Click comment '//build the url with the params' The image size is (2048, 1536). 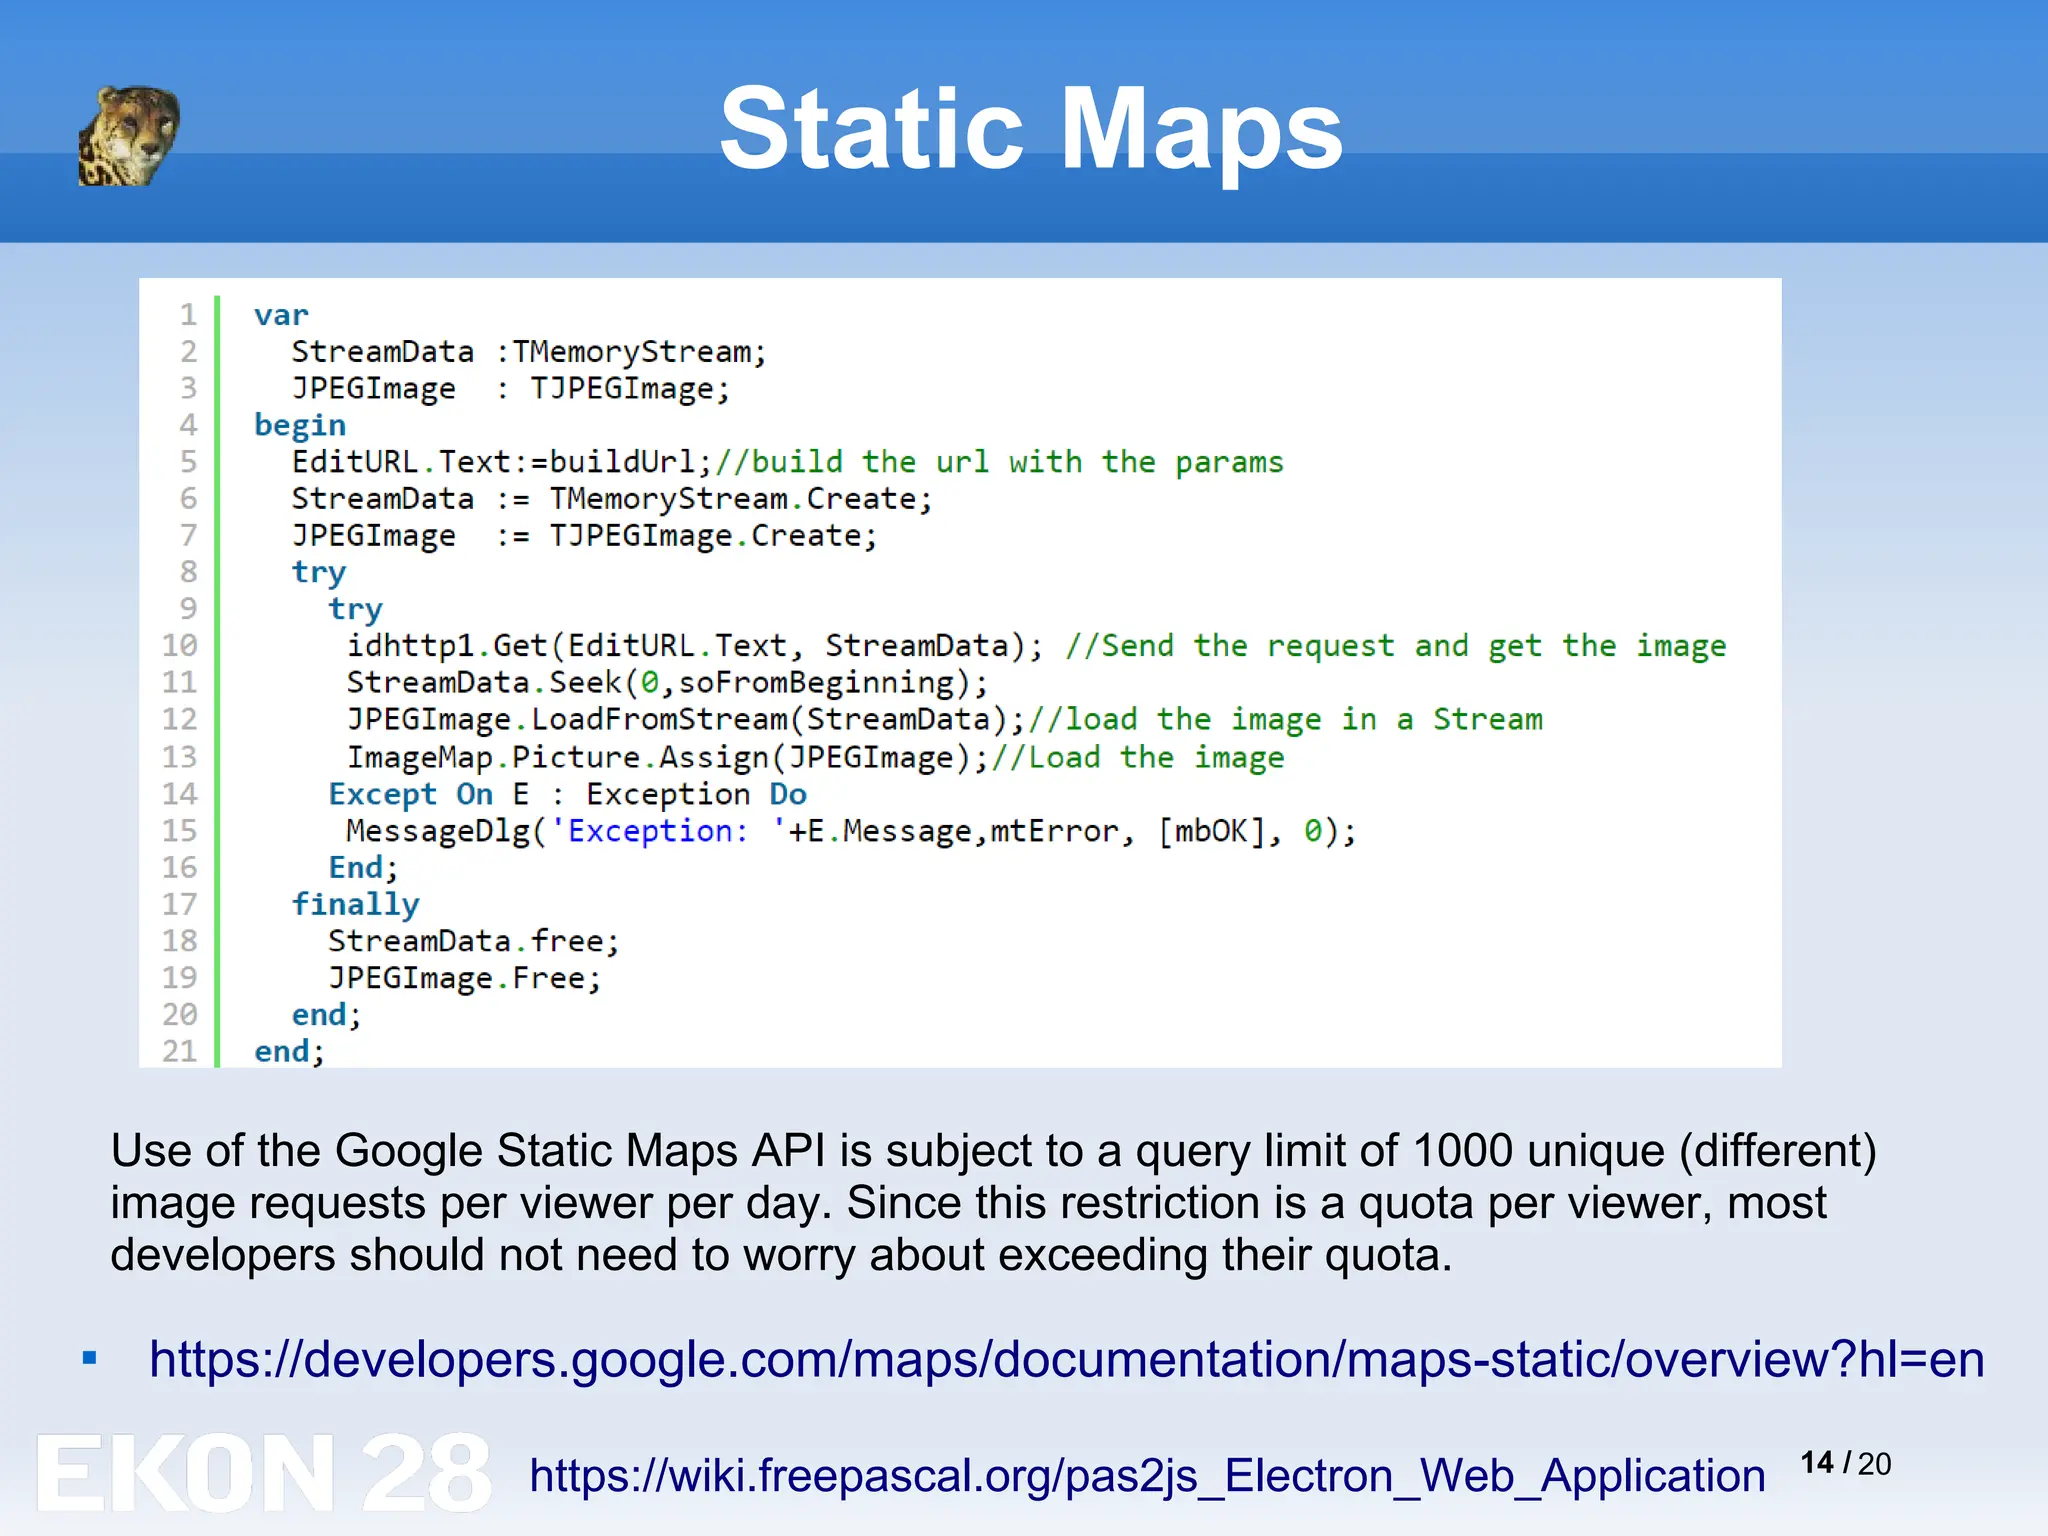999,462
